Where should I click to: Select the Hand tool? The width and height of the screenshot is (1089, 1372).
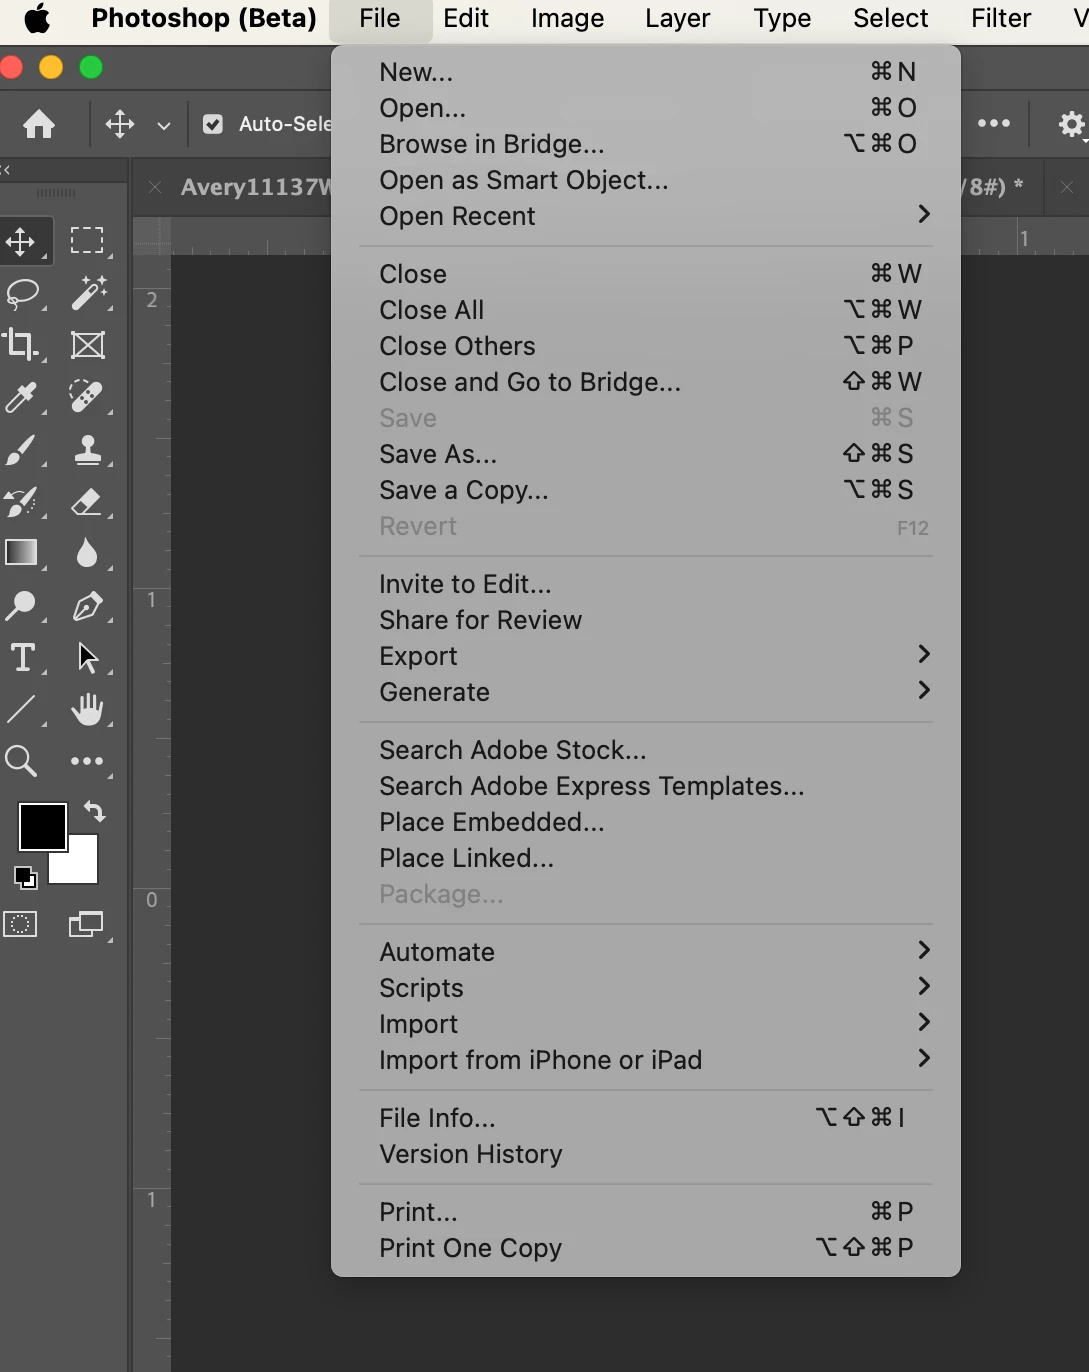88,709
